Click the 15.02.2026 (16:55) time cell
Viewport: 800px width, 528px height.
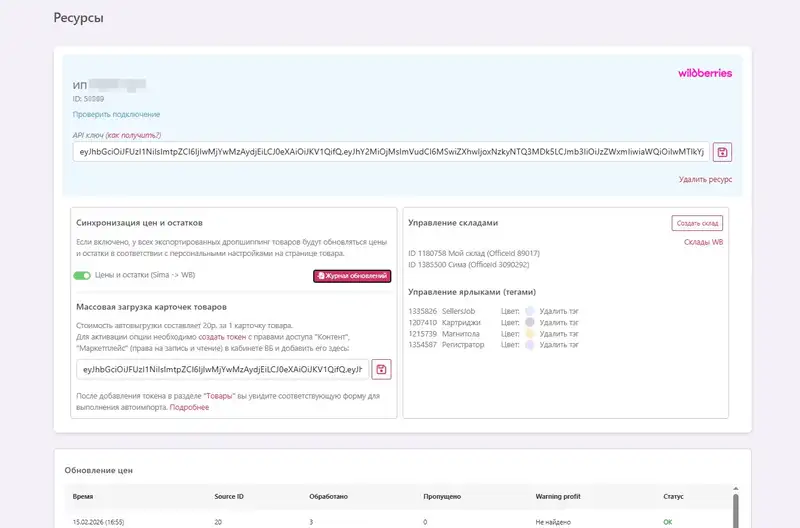(98, 522)
